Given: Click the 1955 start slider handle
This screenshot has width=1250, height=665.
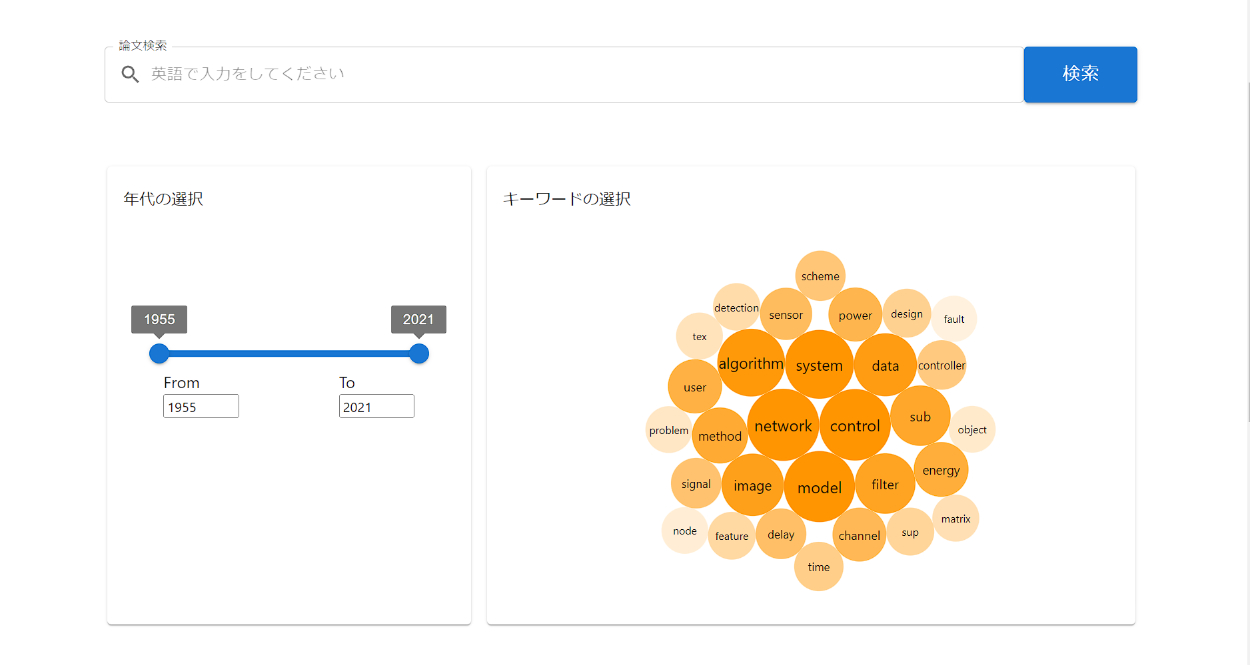Looking at the screenshot, I should point(159,353).
